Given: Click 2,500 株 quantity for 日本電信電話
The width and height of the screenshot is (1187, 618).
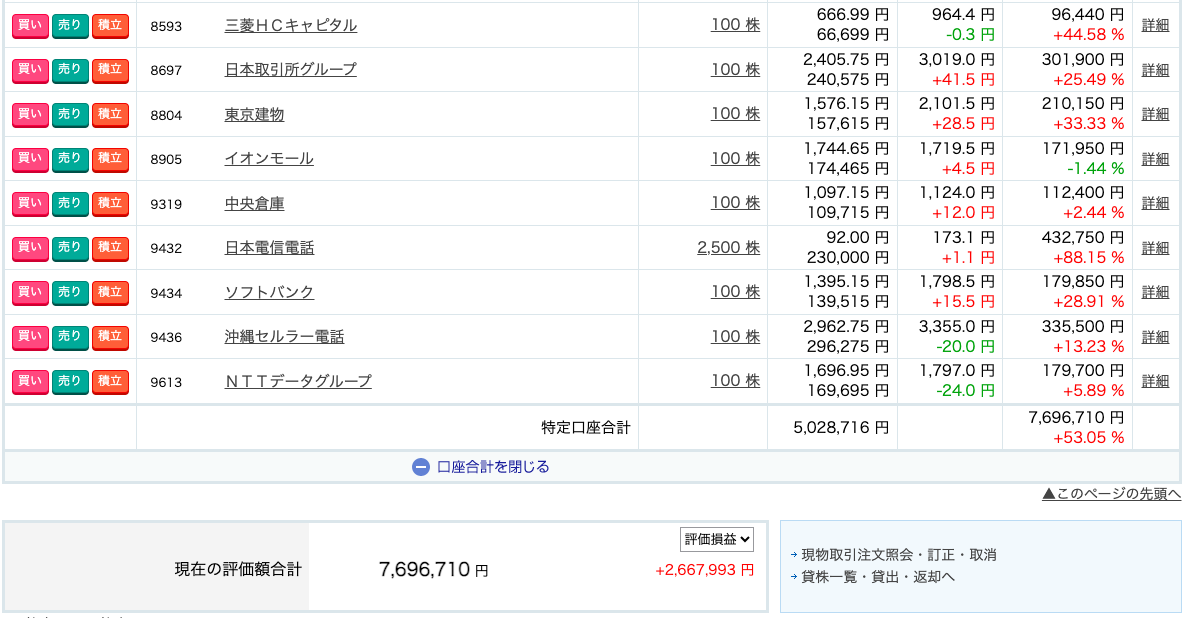Looking at the screenshot, I should [x=728, y=248].
